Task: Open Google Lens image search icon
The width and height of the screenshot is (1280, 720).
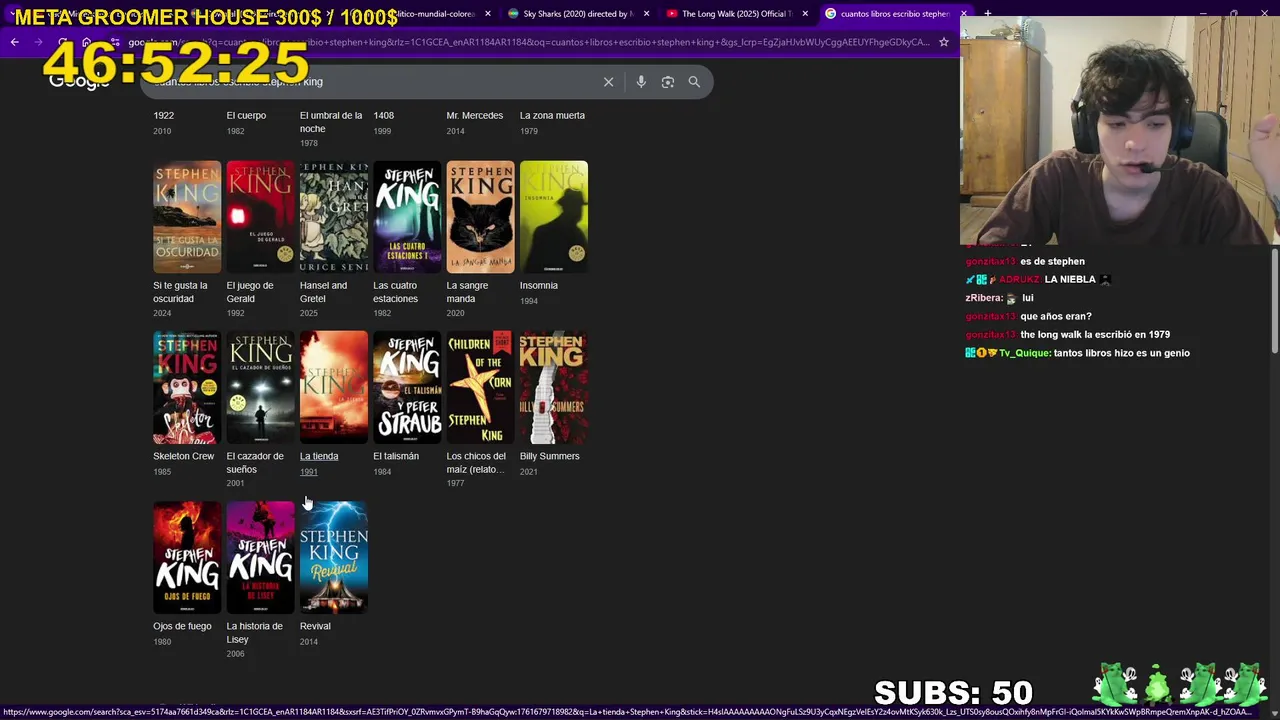Action: tap(667, 82)
